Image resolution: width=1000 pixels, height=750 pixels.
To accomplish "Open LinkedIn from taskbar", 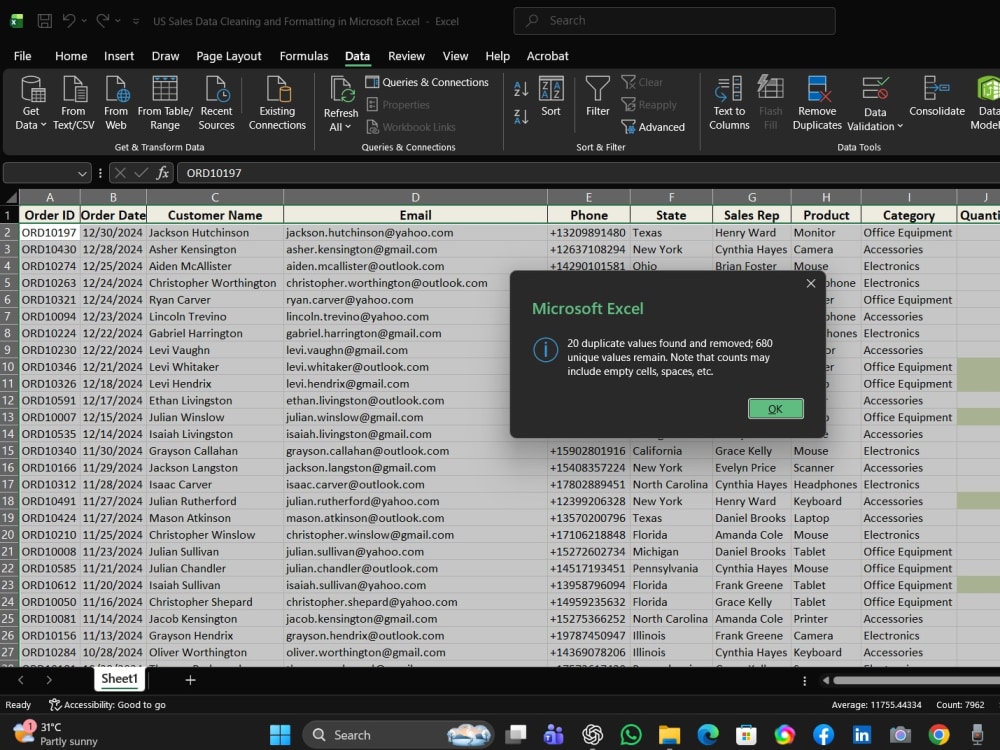I will pyautogui.click(x=862, y=735).
